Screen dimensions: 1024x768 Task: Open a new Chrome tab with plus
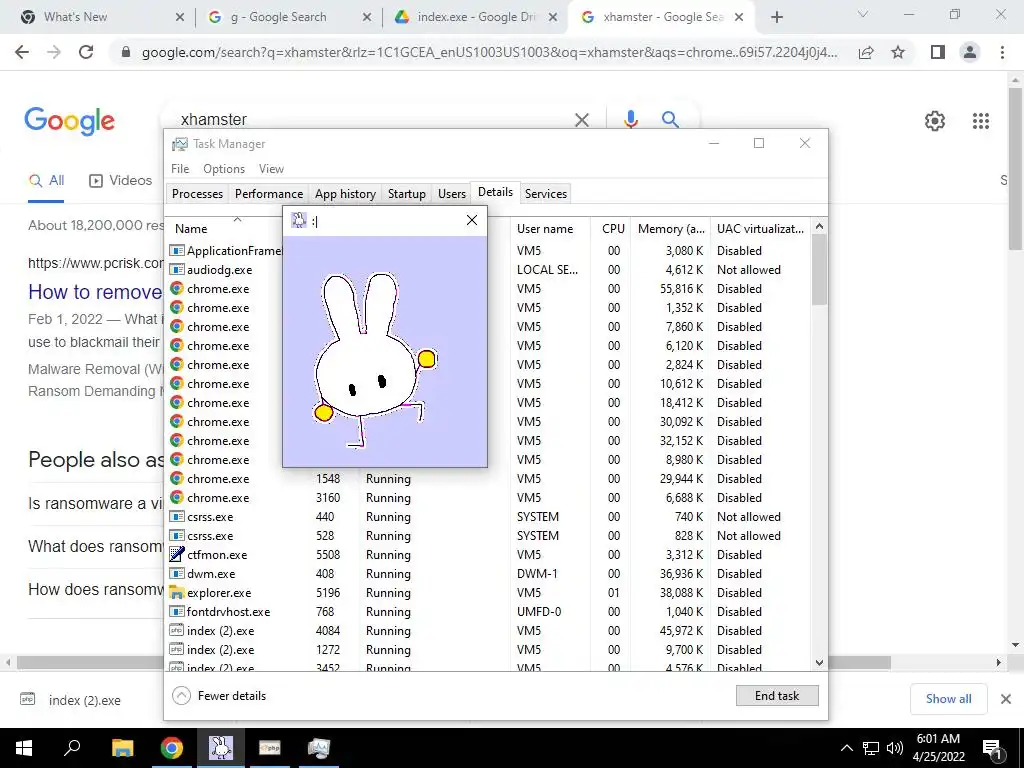[776, 17]
